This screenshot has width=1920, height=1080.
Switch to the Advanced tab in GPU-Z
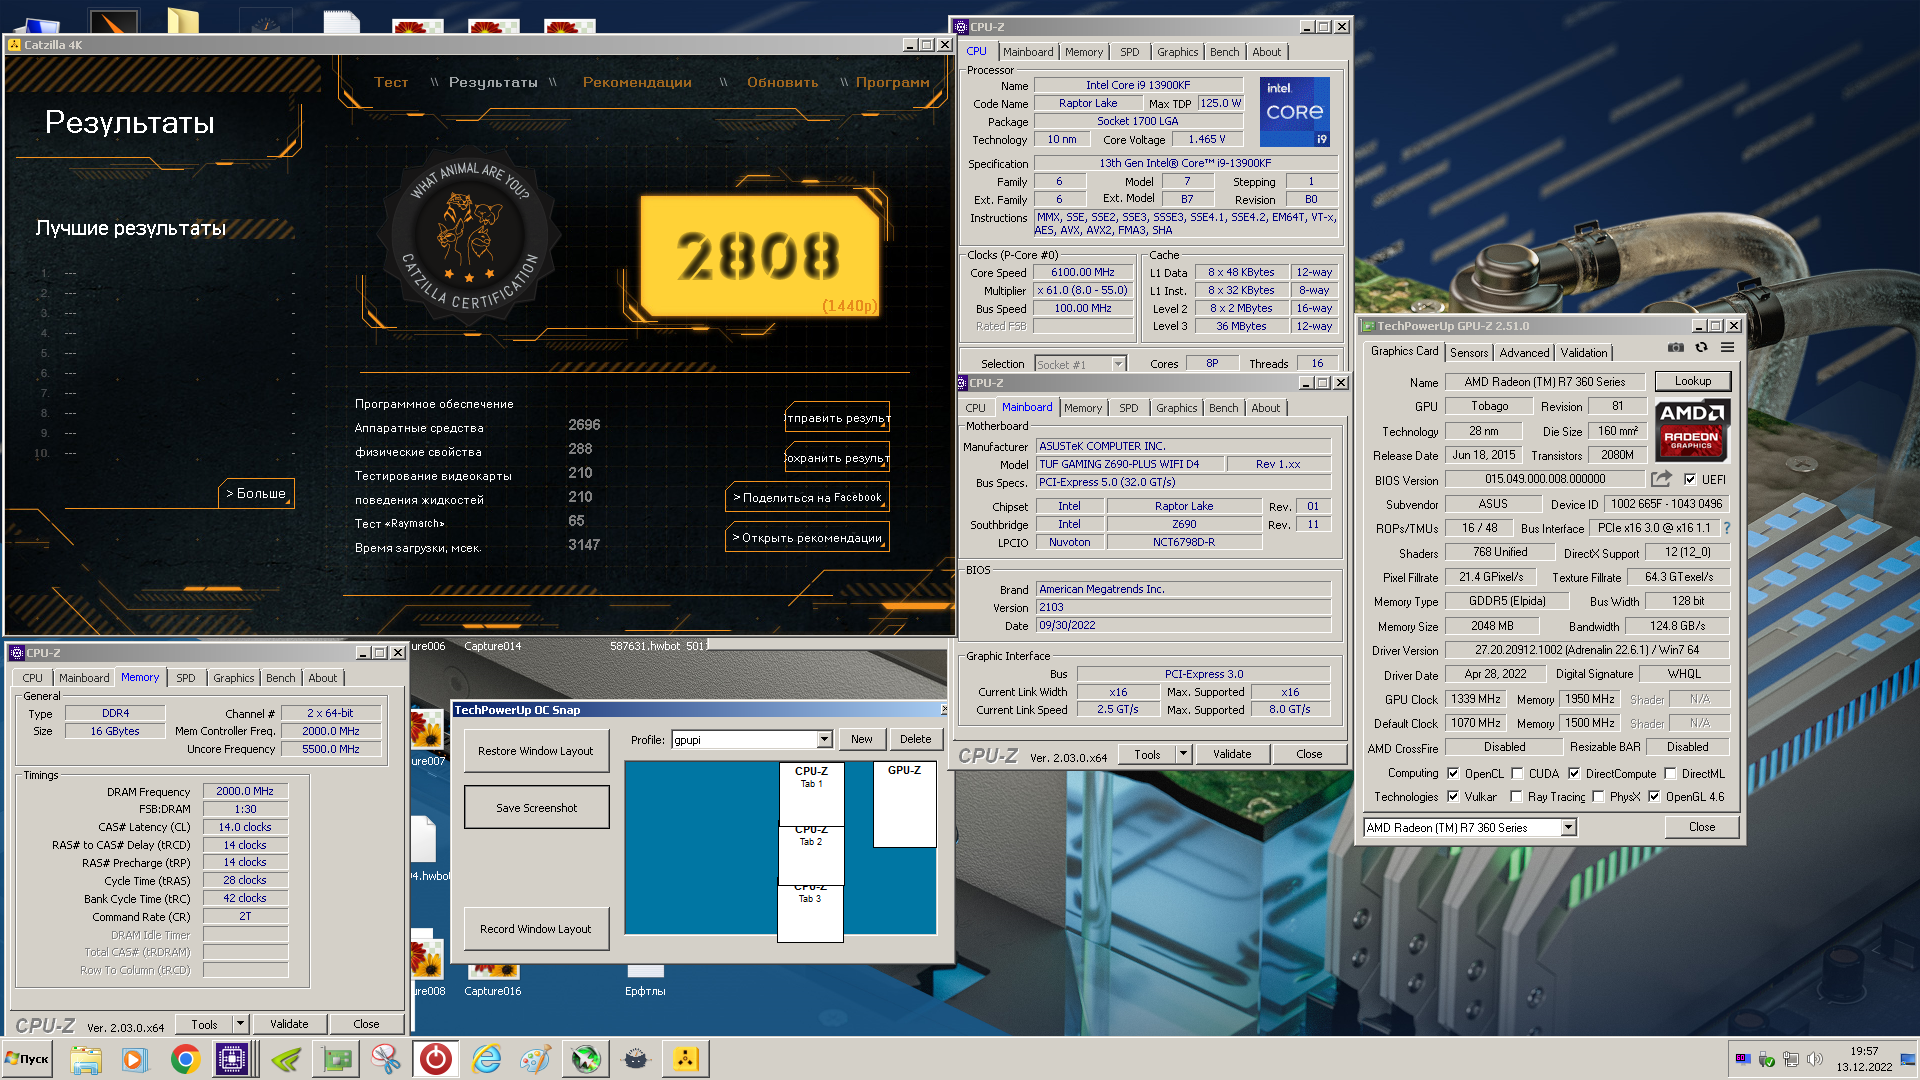coord(1524,352)
